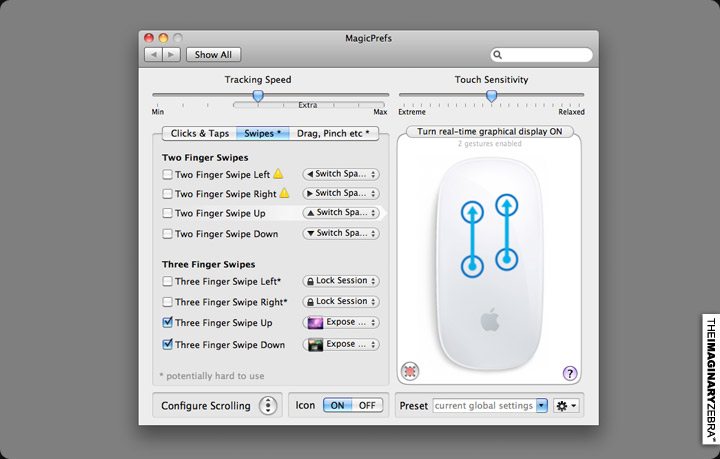Viewport: 720px width, 459px height.
Task: Open the Two Finger Swipe Down action dropdown
Action: 341,233
